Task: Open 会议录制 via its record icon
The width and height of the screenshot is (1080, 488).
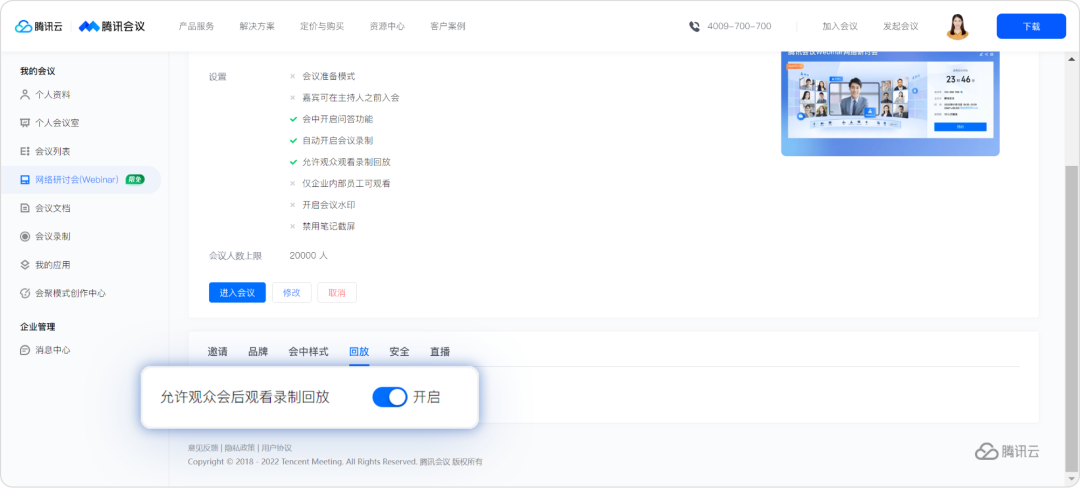Action: tap(25, 236)
